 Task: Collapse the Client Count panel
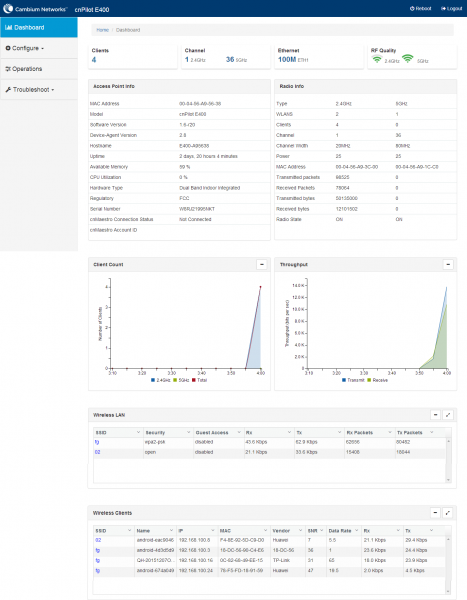262,264
